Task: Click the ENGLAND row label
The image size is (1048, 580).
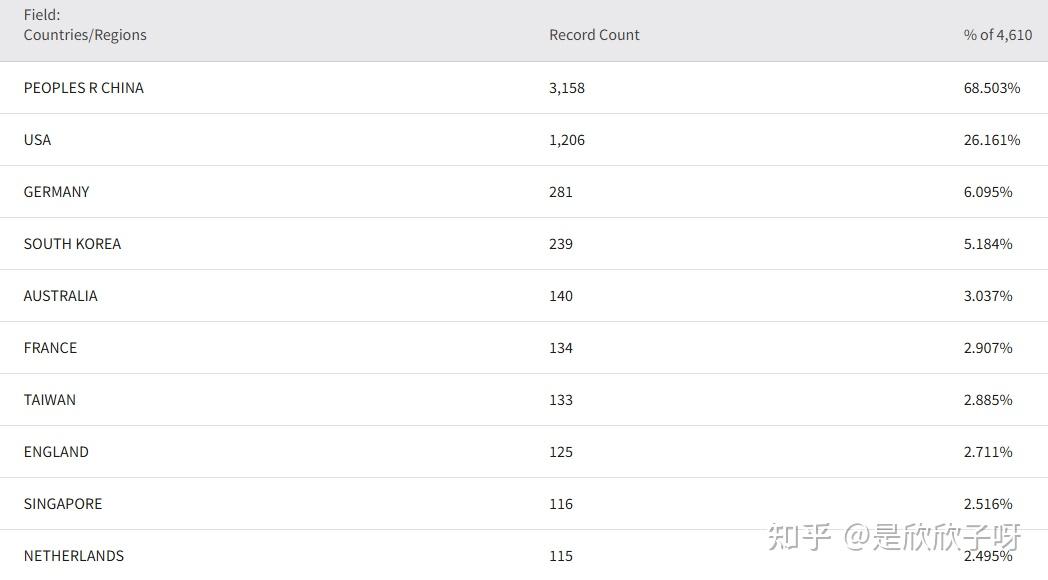Action: 56,452
